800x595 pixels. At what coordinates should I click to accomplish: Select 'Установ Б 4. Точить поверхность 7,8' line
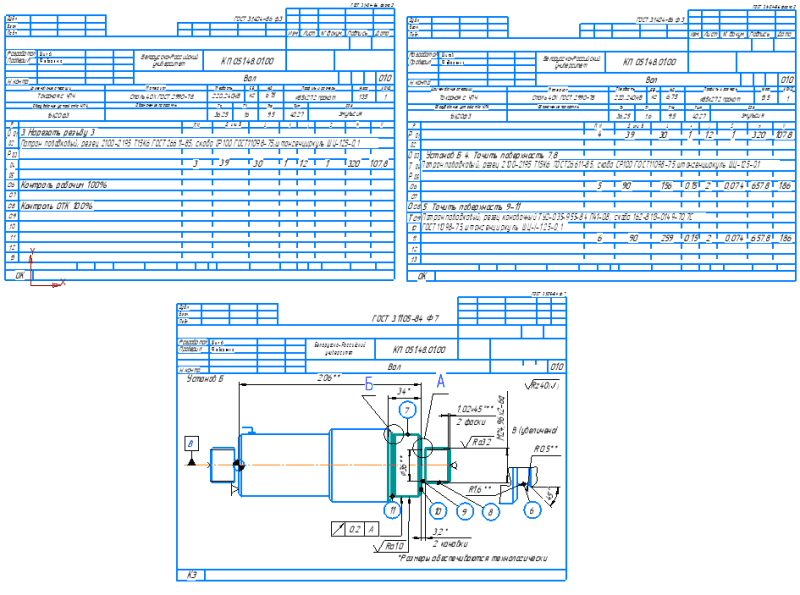(x=492, y=155)
